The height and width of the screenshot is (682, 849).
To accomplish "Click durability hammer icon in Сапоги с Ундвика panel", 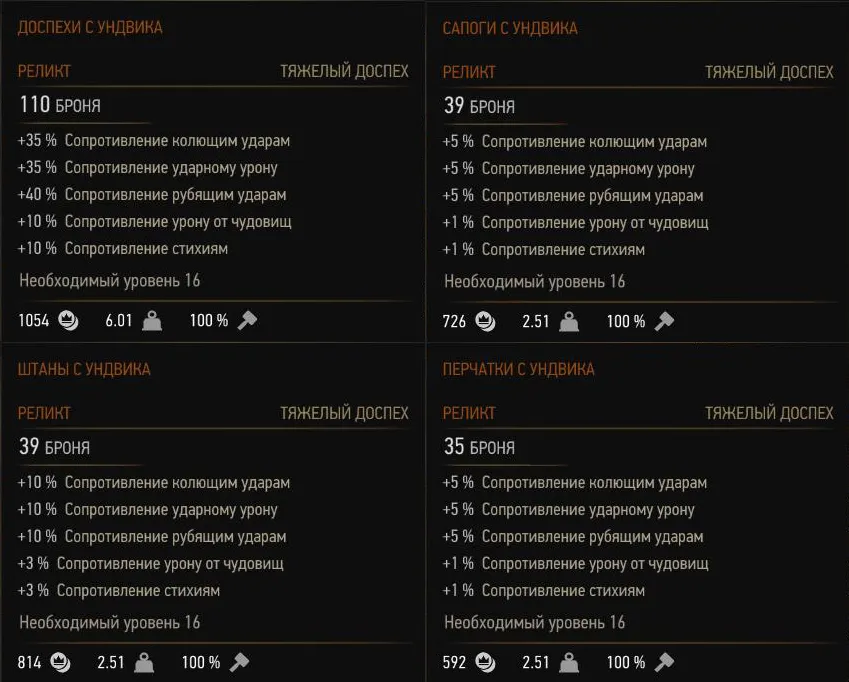I will 664,321.
